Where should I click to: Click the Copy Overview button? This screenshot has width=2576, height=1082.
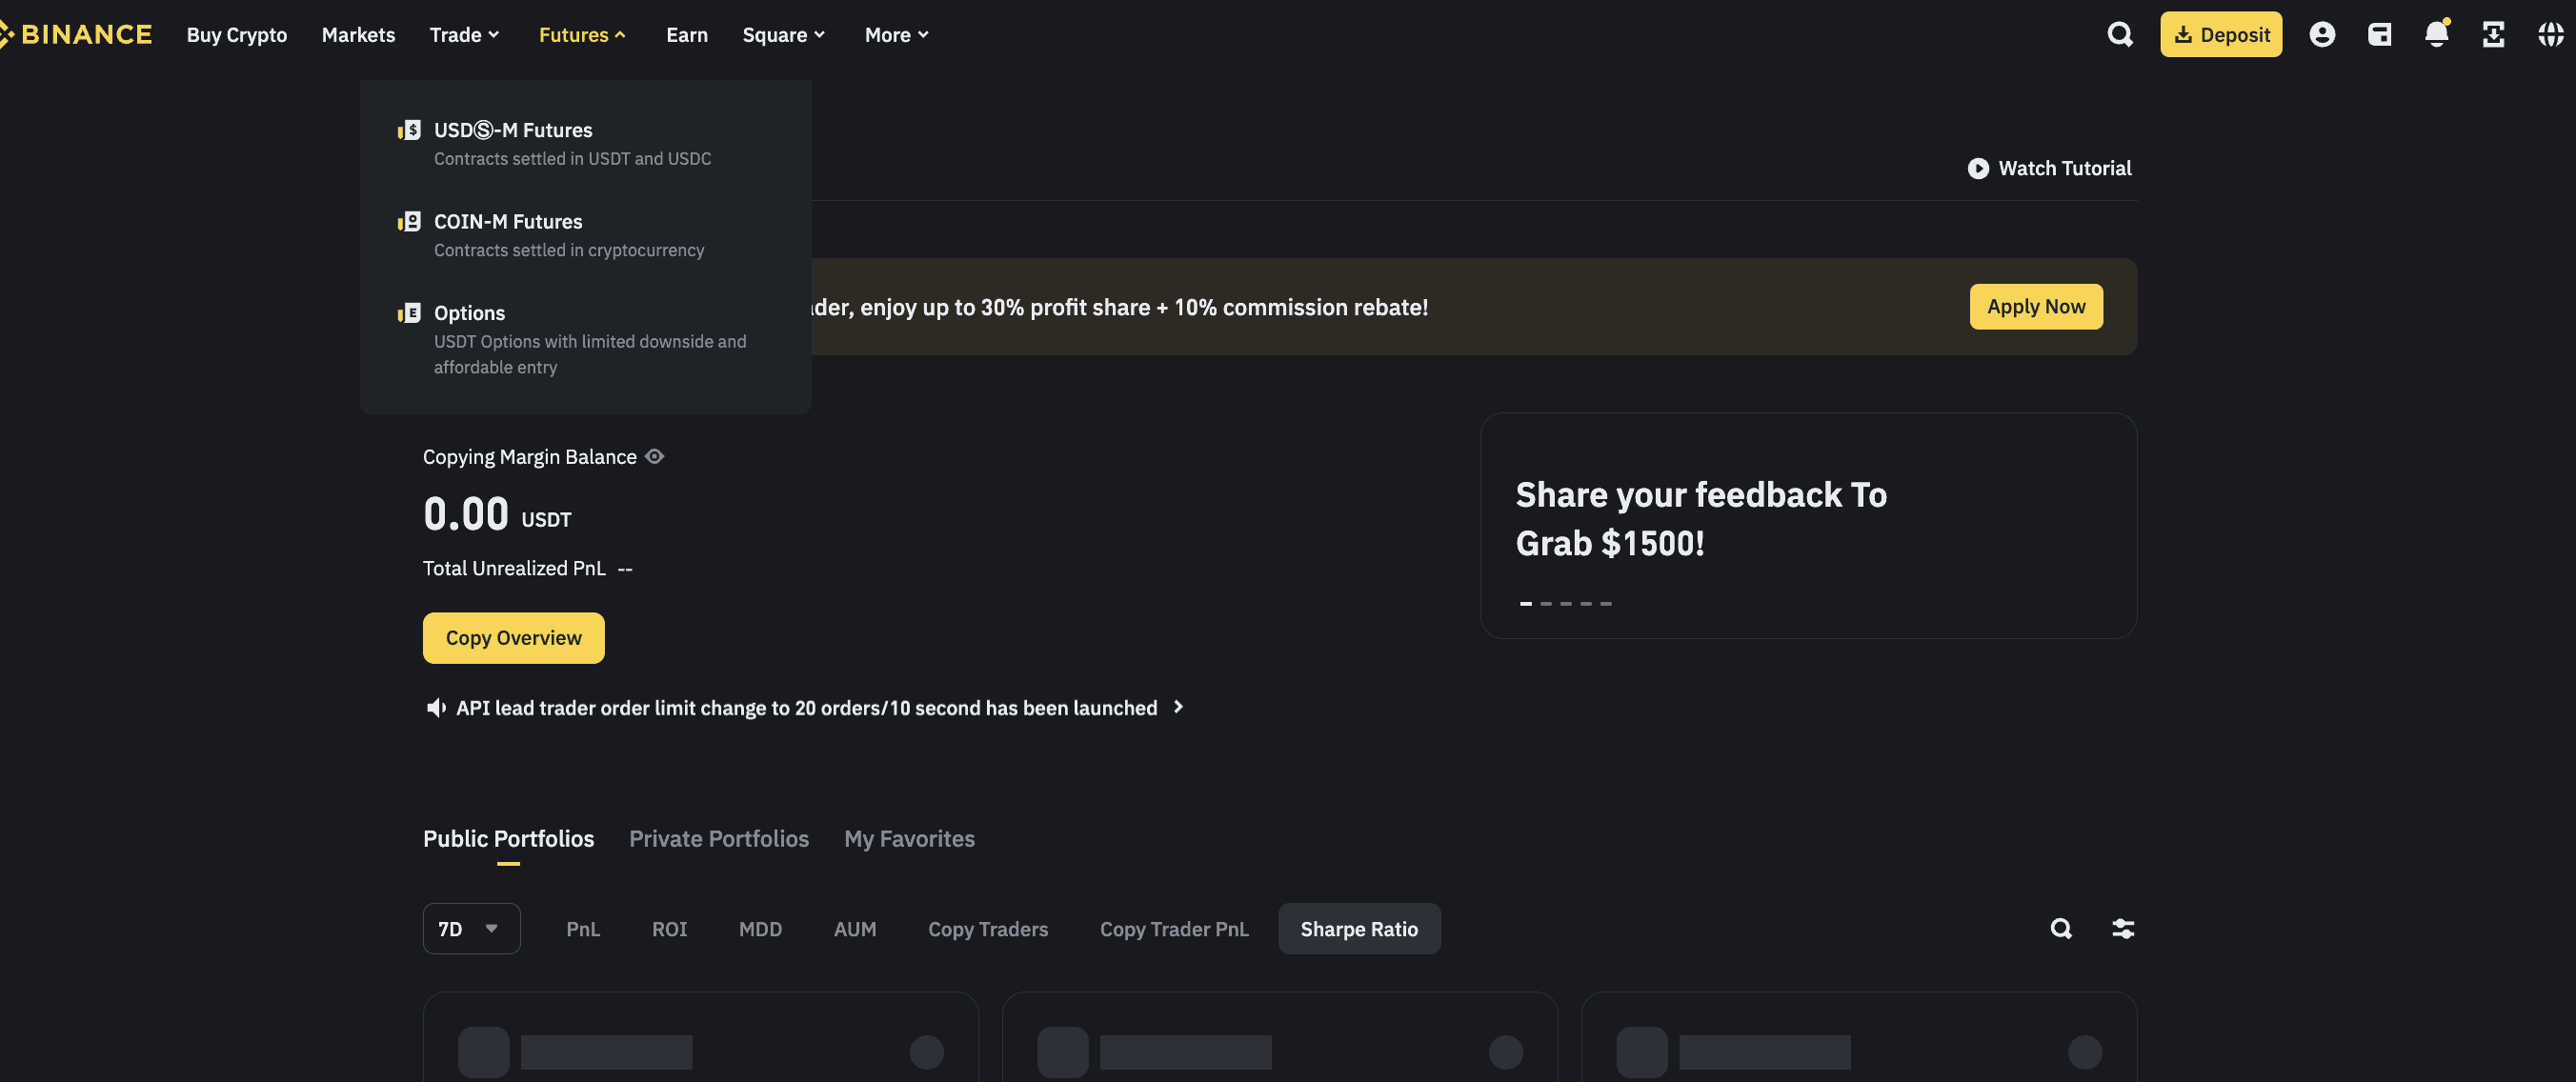513,638
